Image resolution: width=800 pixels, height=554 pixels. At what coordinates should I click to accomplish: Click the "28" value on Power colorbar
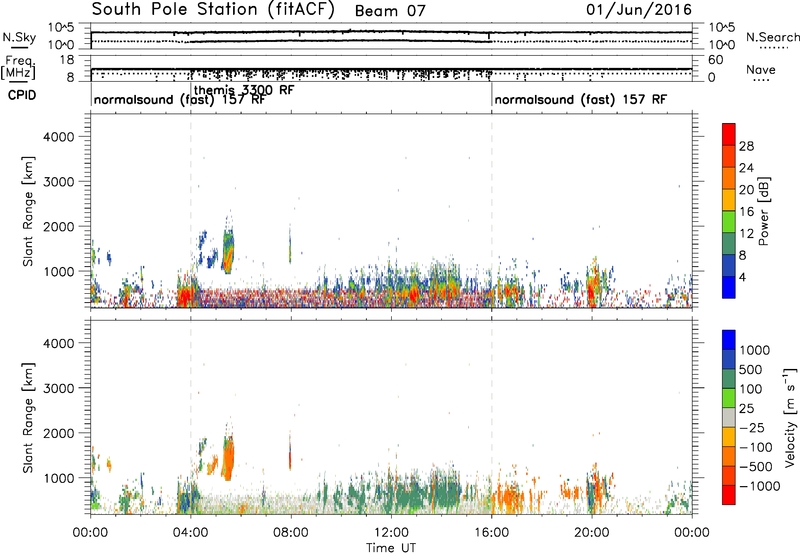pyautogui.click(x=746, y=146)
